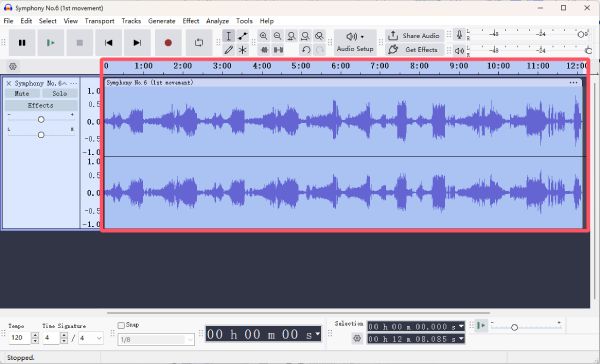
Task: Start recording with the red Record button
Action: tap(168, 42)
